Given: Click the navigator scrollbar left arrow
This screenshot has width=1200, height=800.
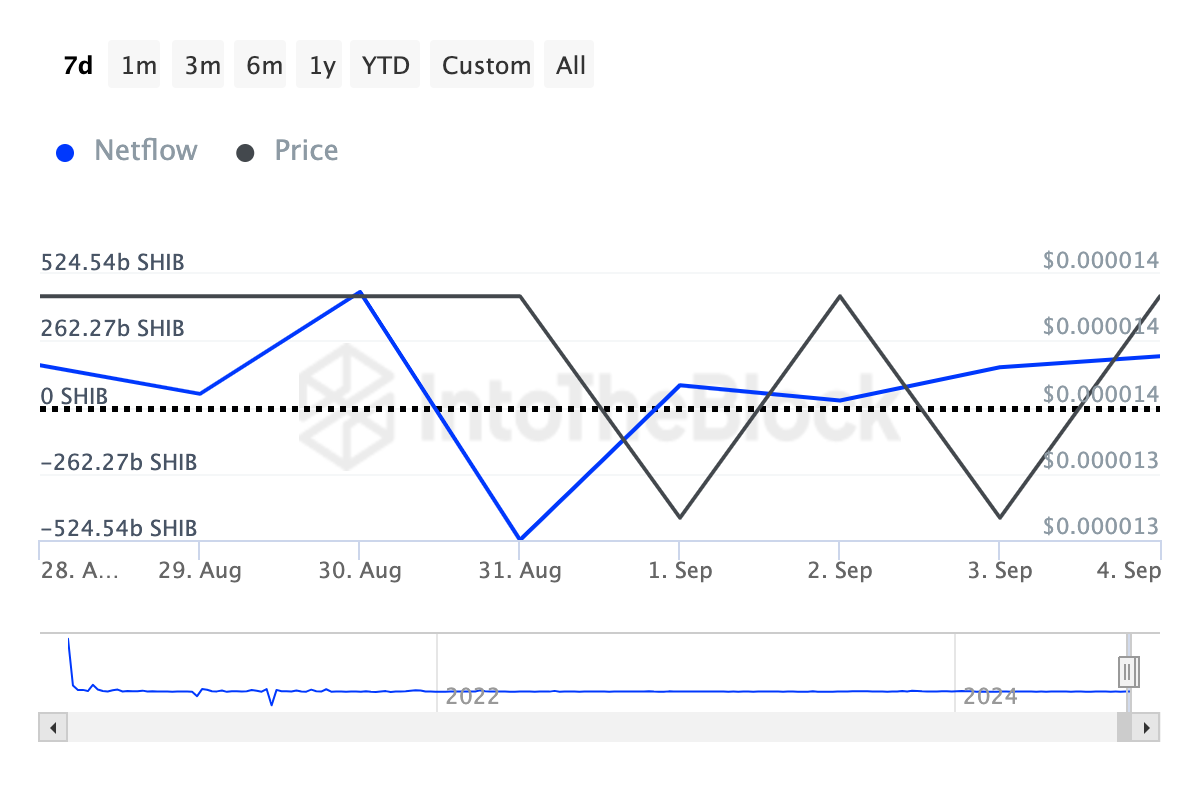Looking at the screenshot, I should [53, 727].
